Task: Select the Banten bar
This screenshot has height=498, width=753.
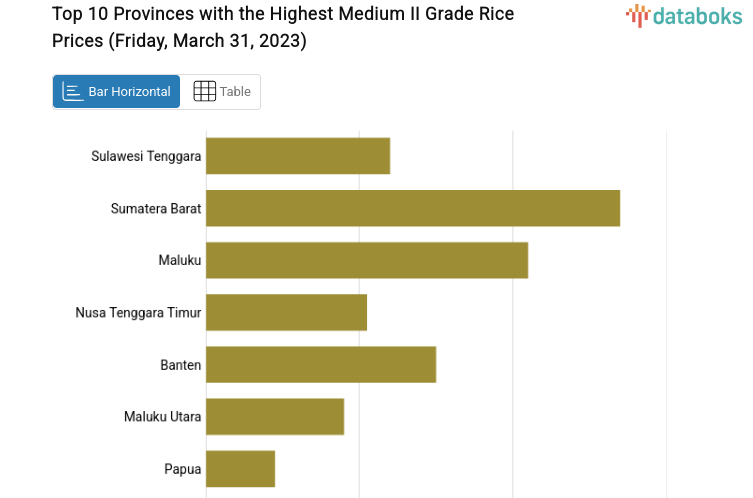Action: click(321, 364)
